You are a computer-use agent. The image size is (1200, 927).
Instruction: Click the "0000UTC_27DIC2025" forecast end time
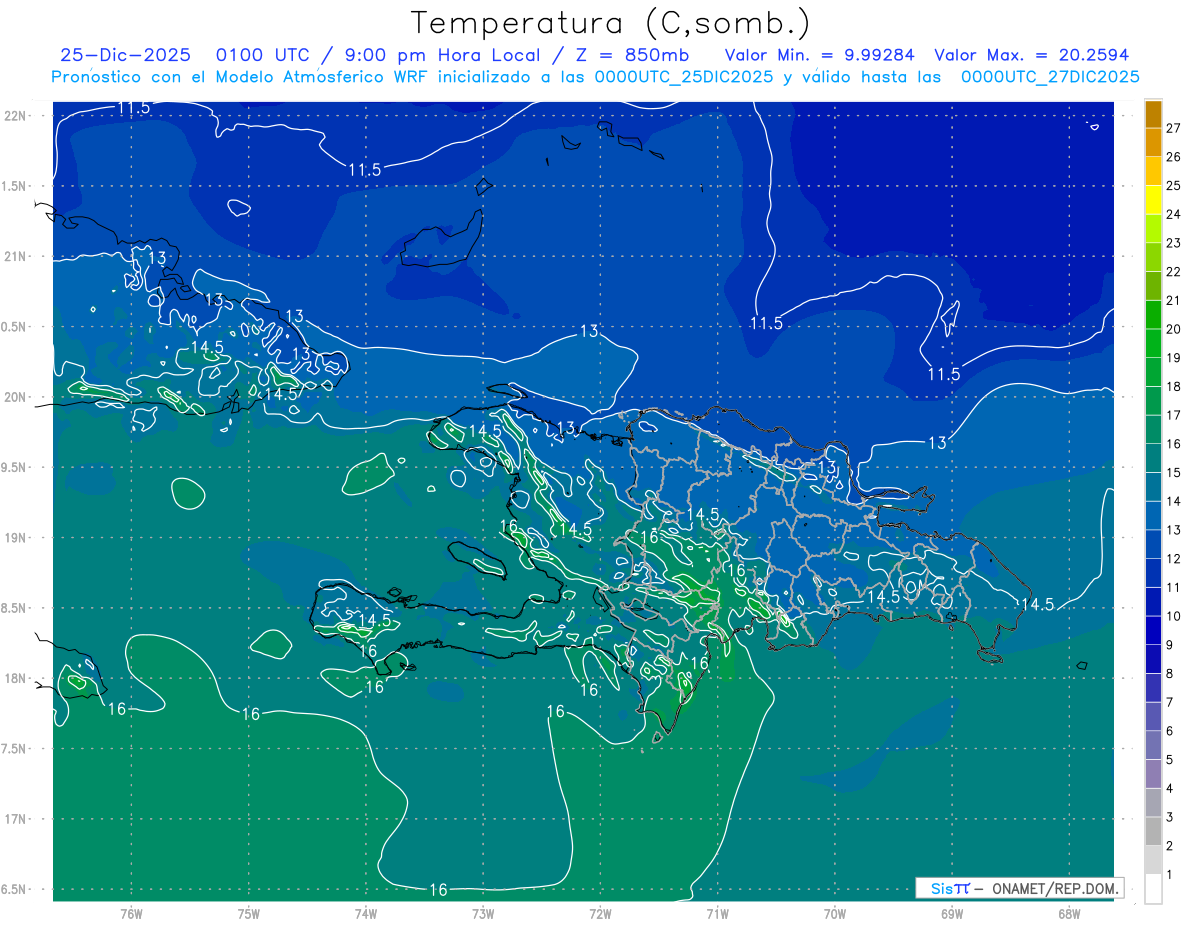(x=1050, y=77)
